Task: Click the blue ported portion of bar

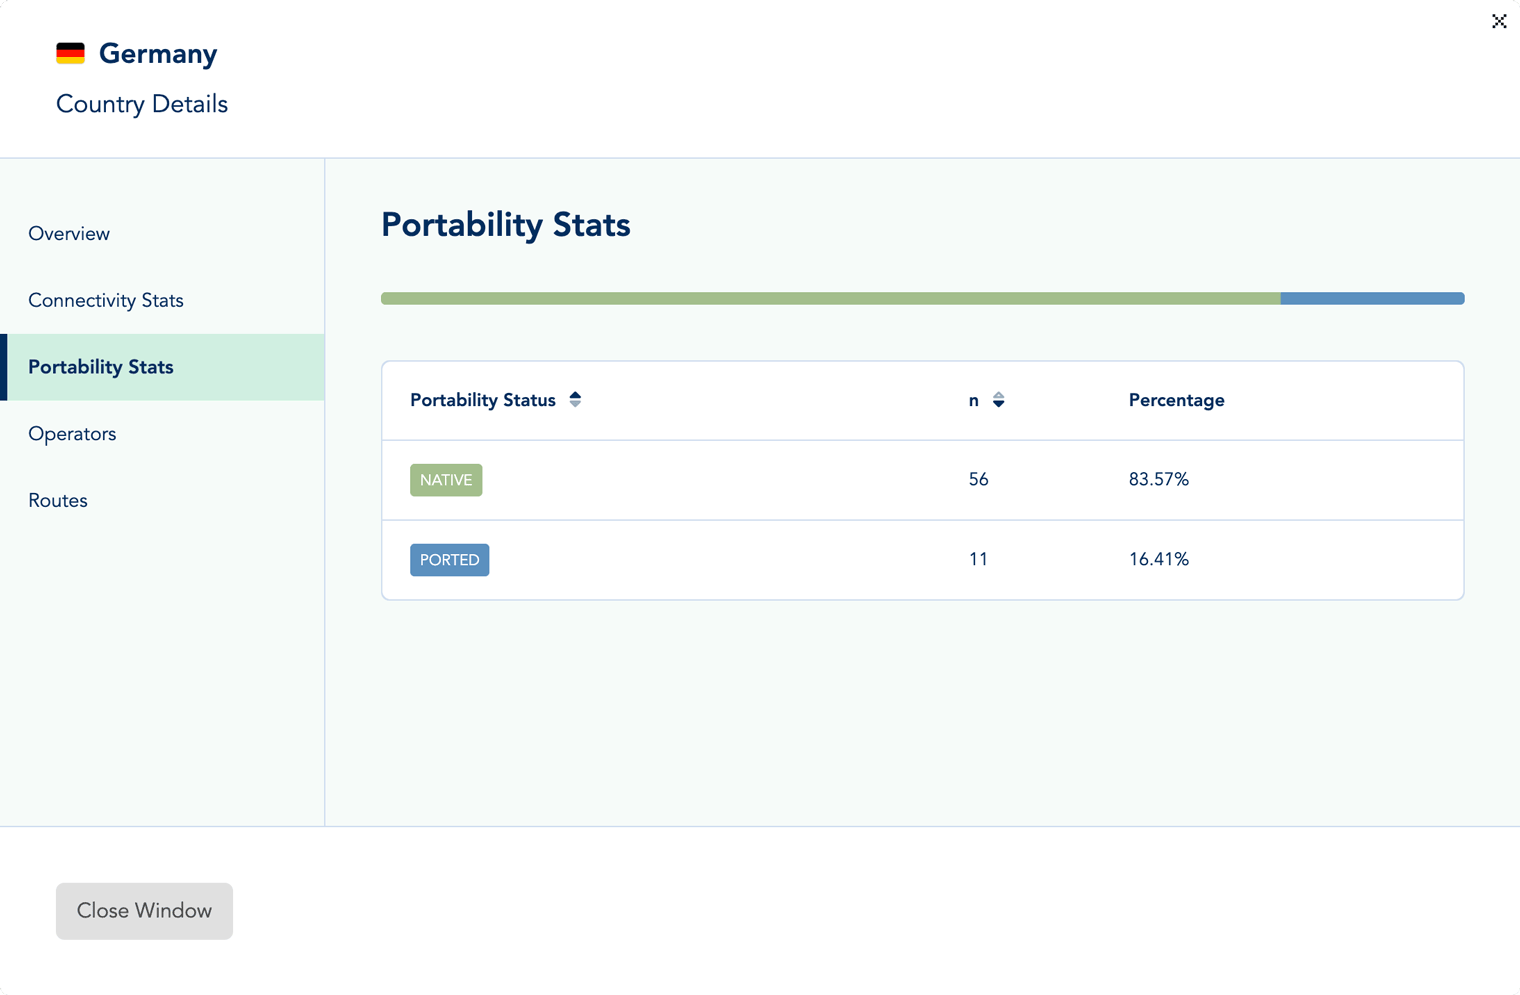Action: (1372, 299)
